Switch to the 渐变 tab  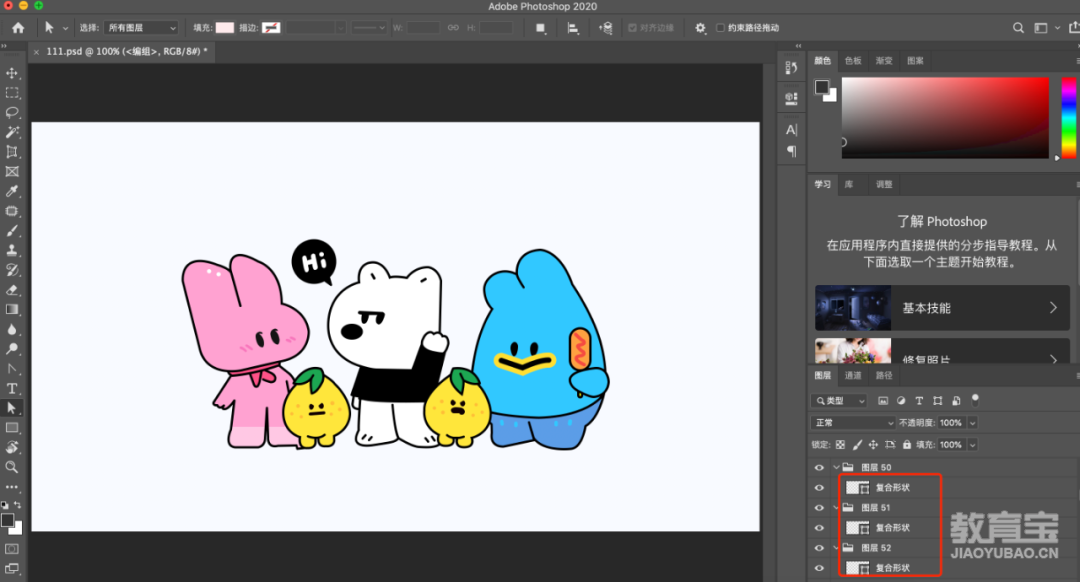pos(884,61)
